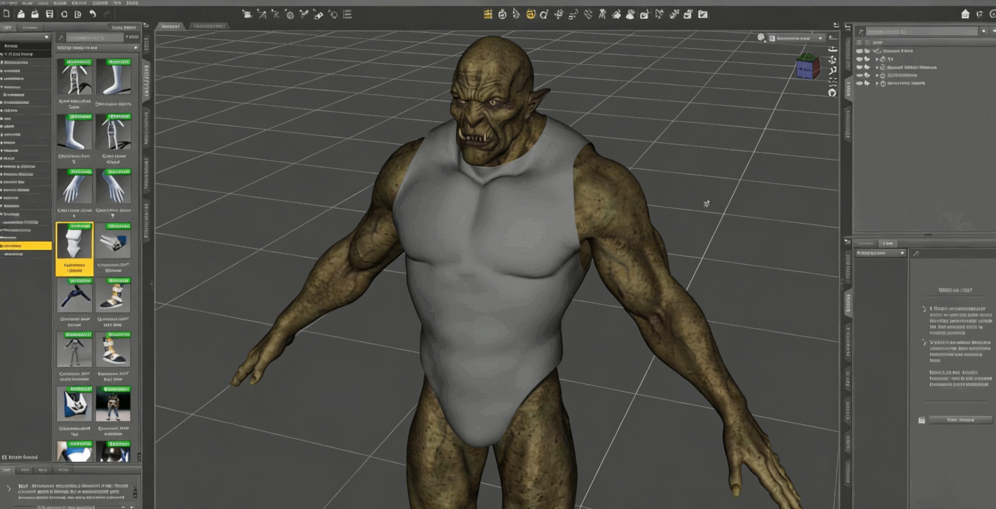Expand the third item in Scene tree

877,67
